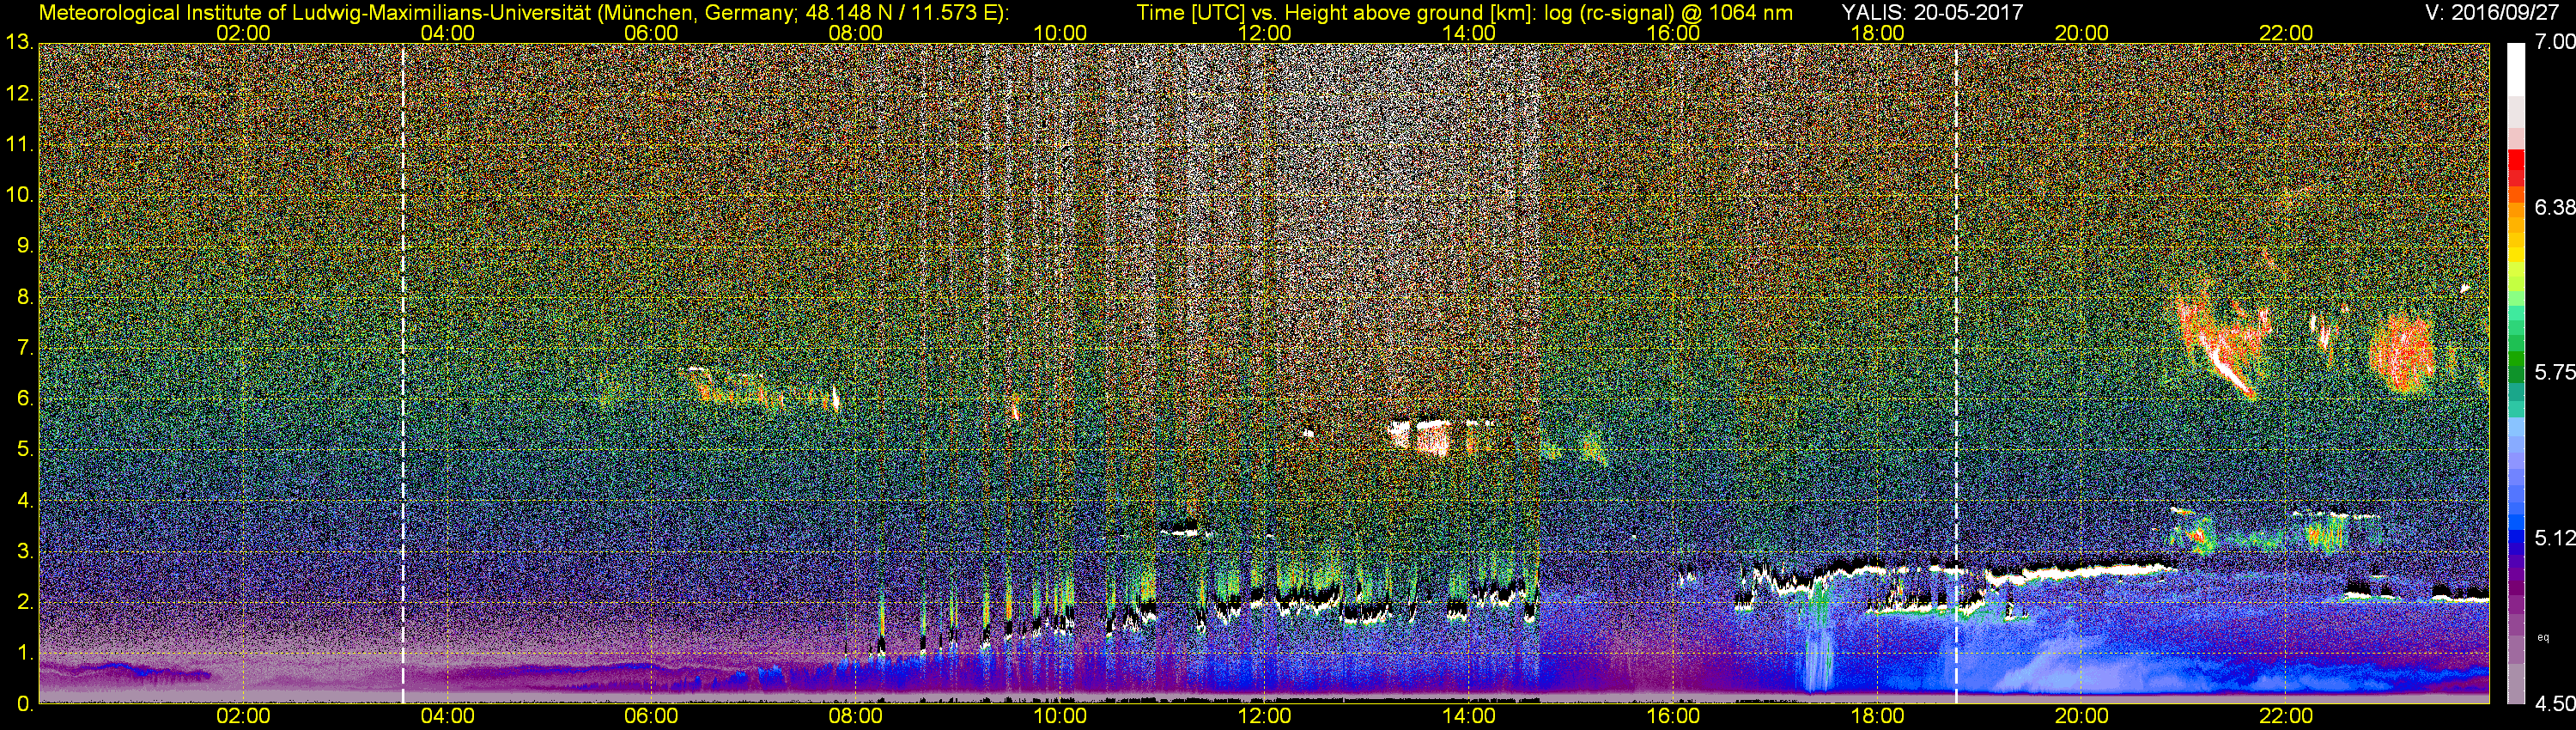This screenshot has height=730, width=2576.
Task: Click 18:00 on the top time axis
Action: [x=1877, y=33]
